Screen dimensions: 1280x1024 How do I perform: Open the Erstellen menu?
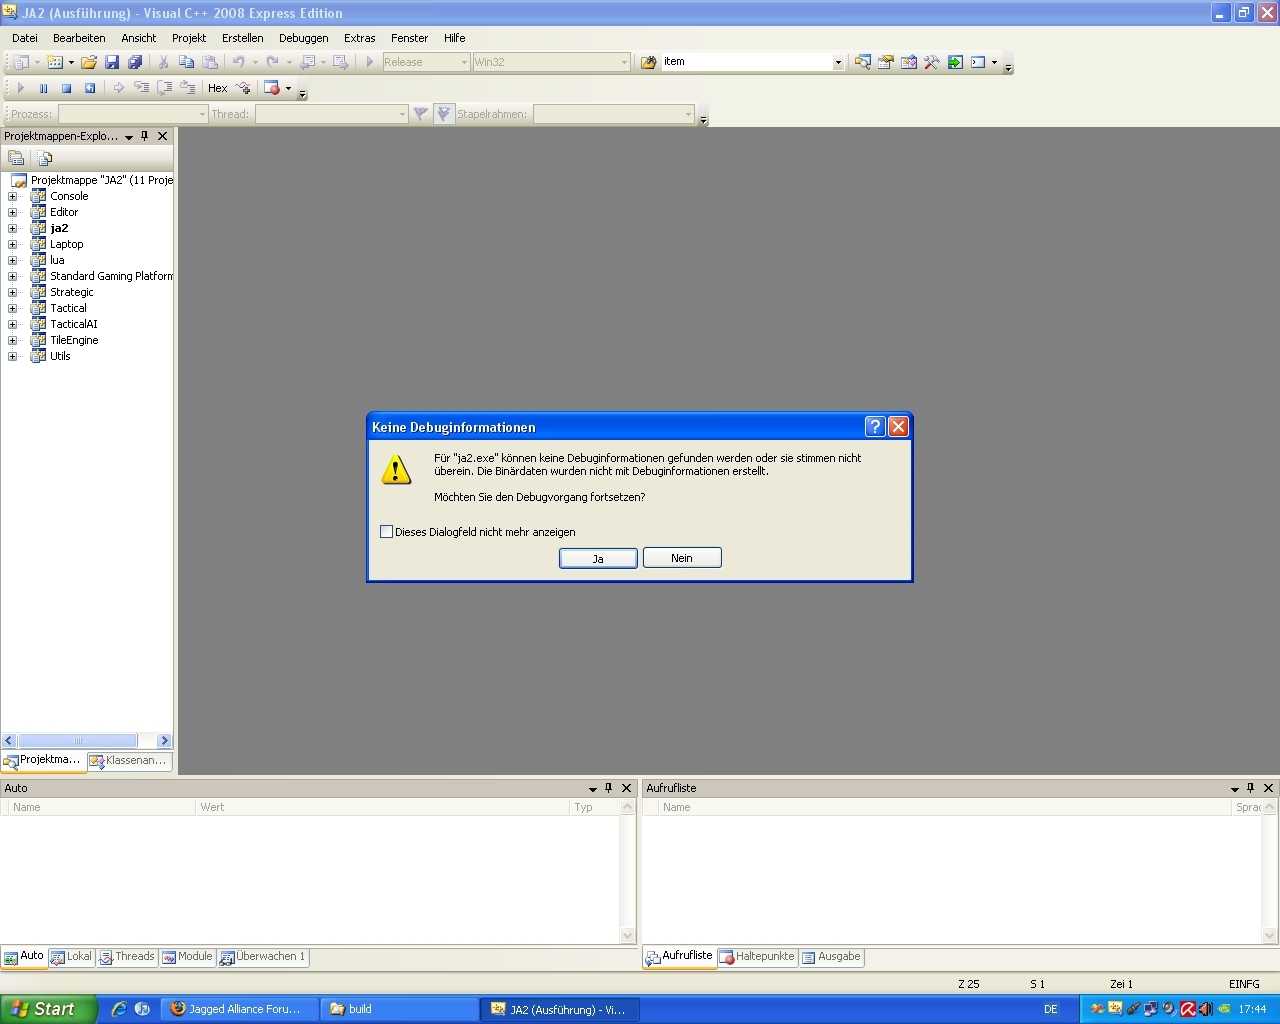[243, 38]
